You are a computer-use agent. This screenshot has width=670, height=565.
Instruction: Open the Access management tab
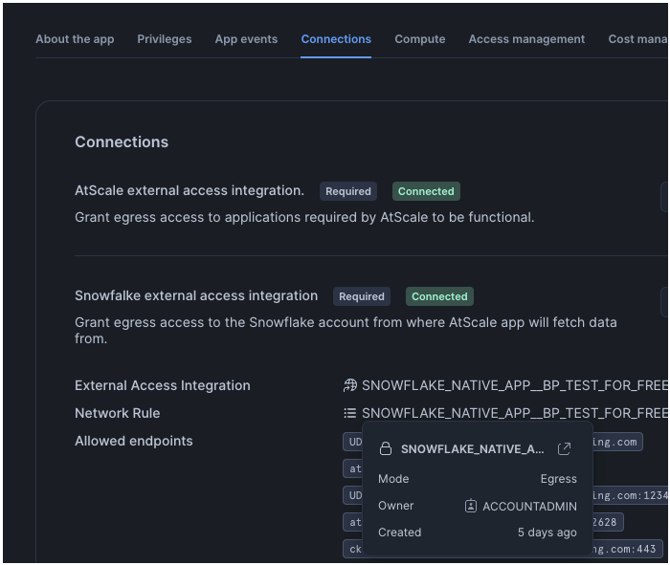tap(526, 39)
